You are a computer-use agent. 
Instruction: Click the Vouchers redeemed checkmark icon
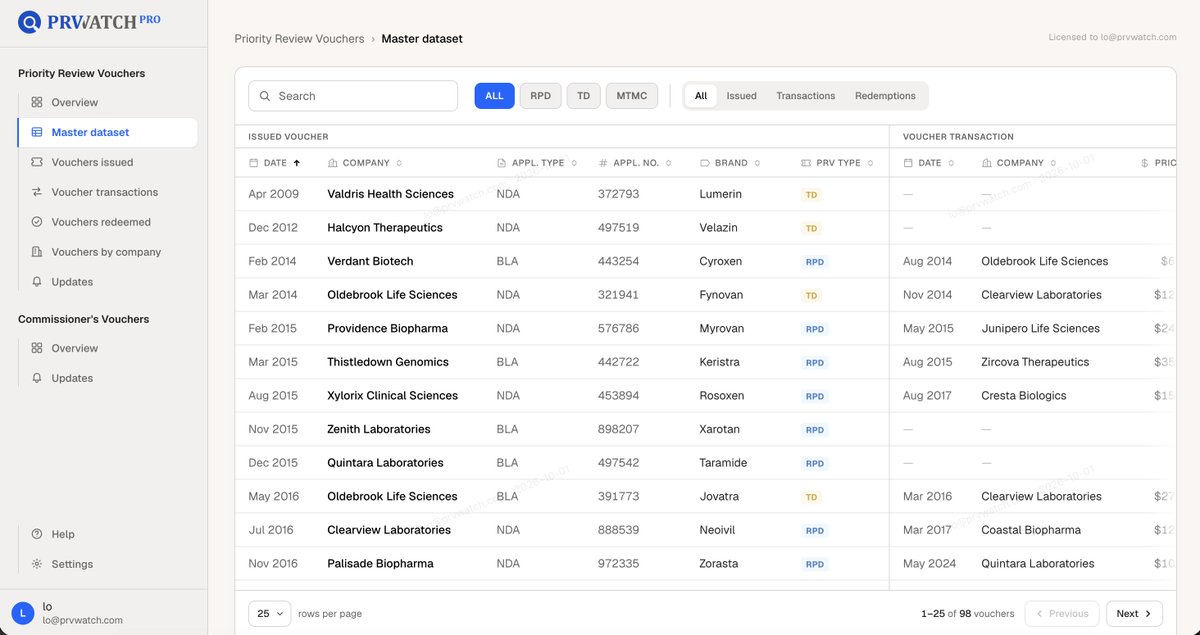tap(37, 222)
